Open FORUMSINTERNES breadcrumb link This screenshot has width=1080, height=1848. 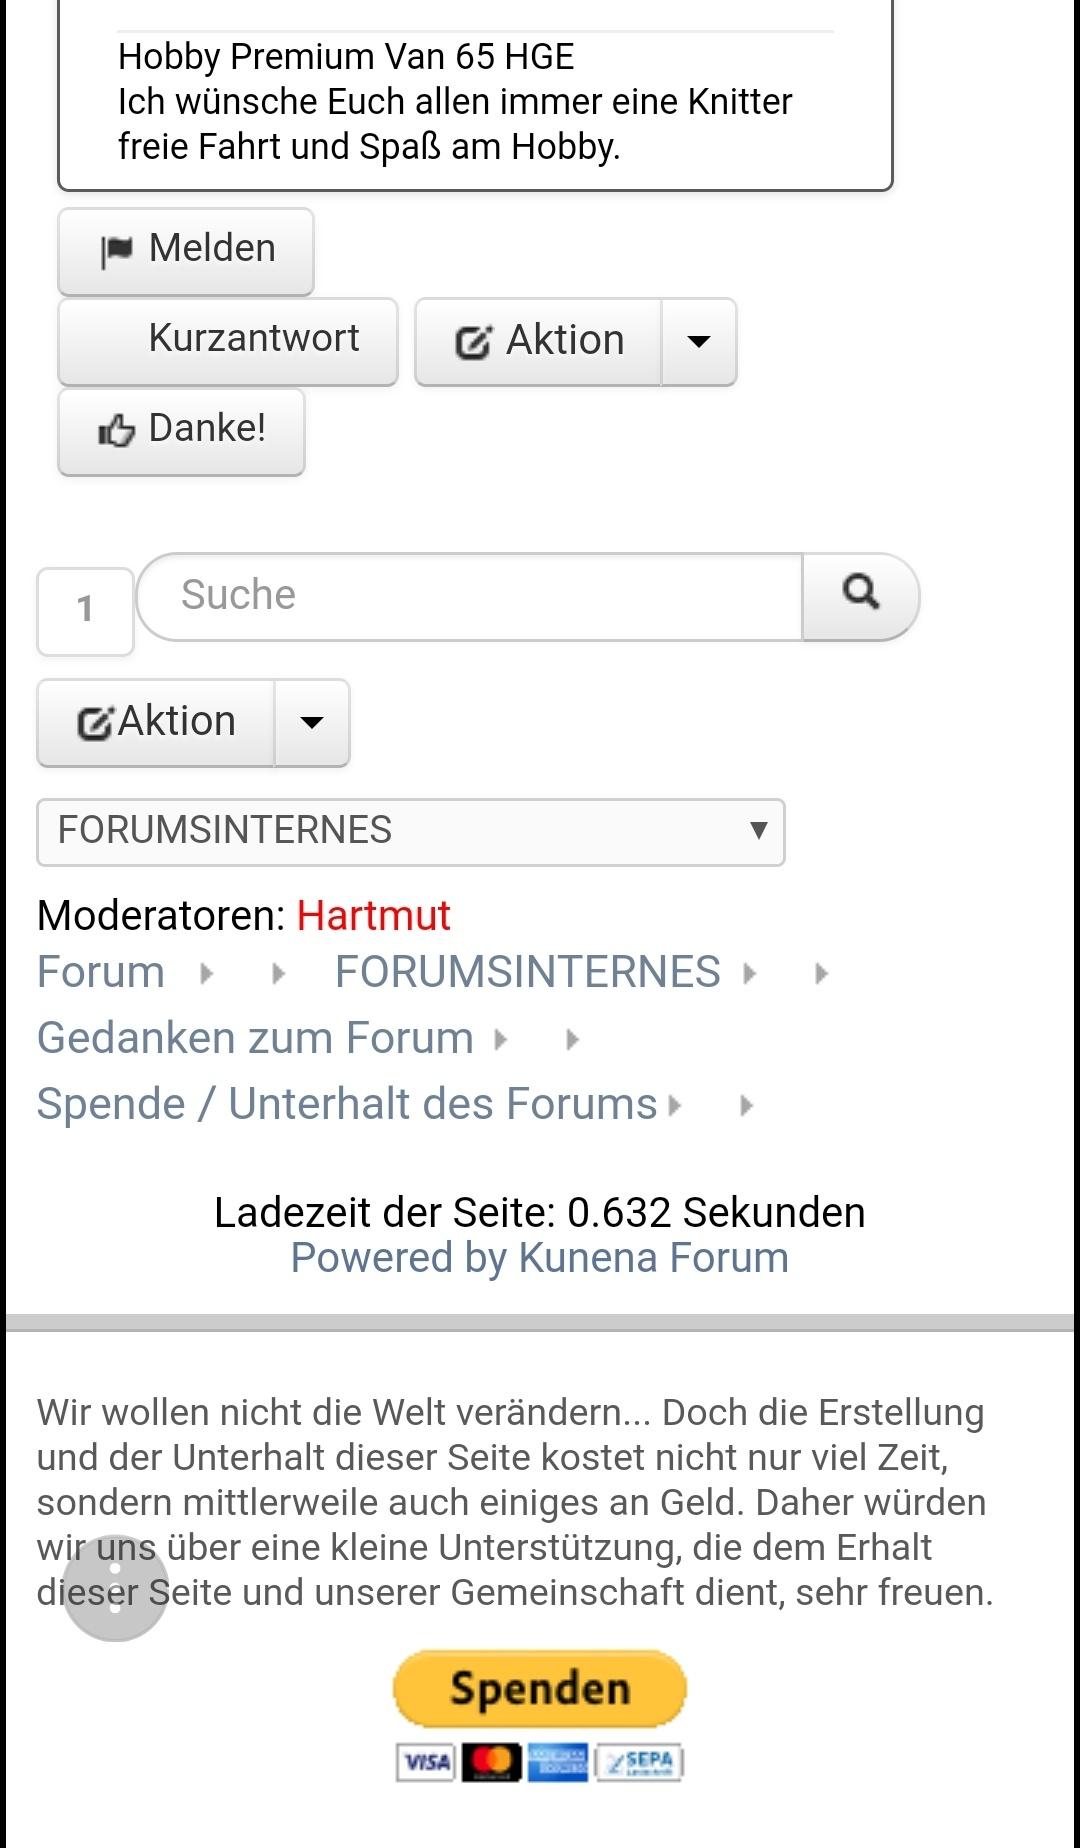[x=527, y=972]
